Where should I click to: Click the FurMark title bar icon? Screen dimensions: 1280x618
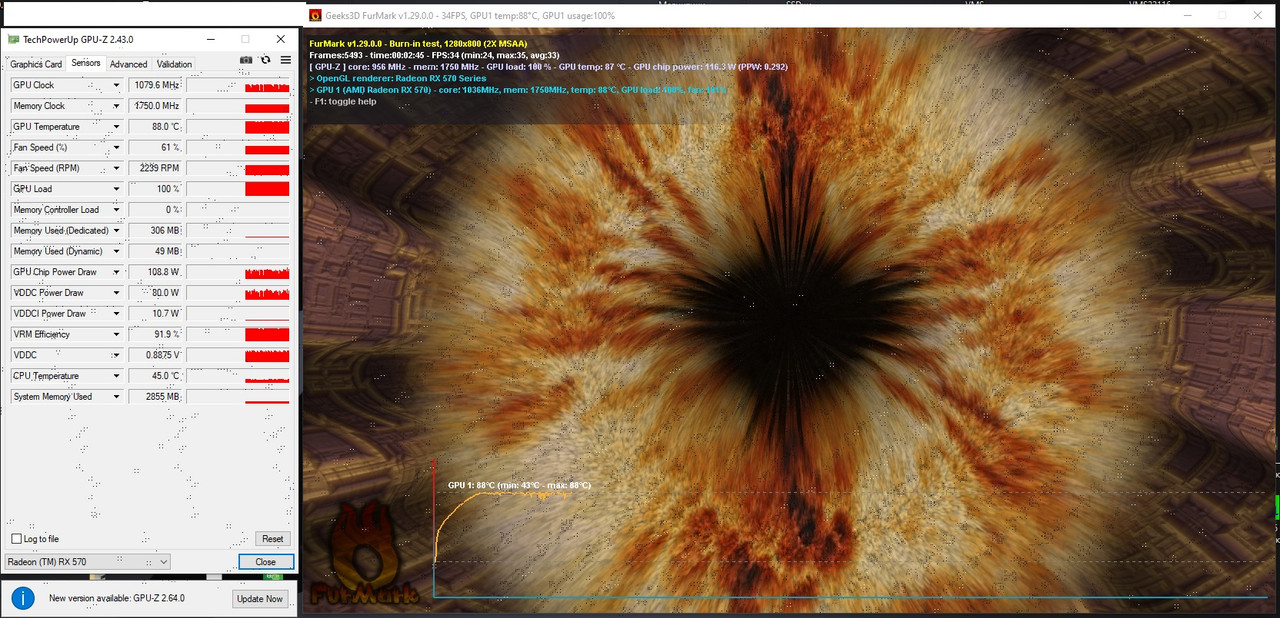tap(316, 15)
